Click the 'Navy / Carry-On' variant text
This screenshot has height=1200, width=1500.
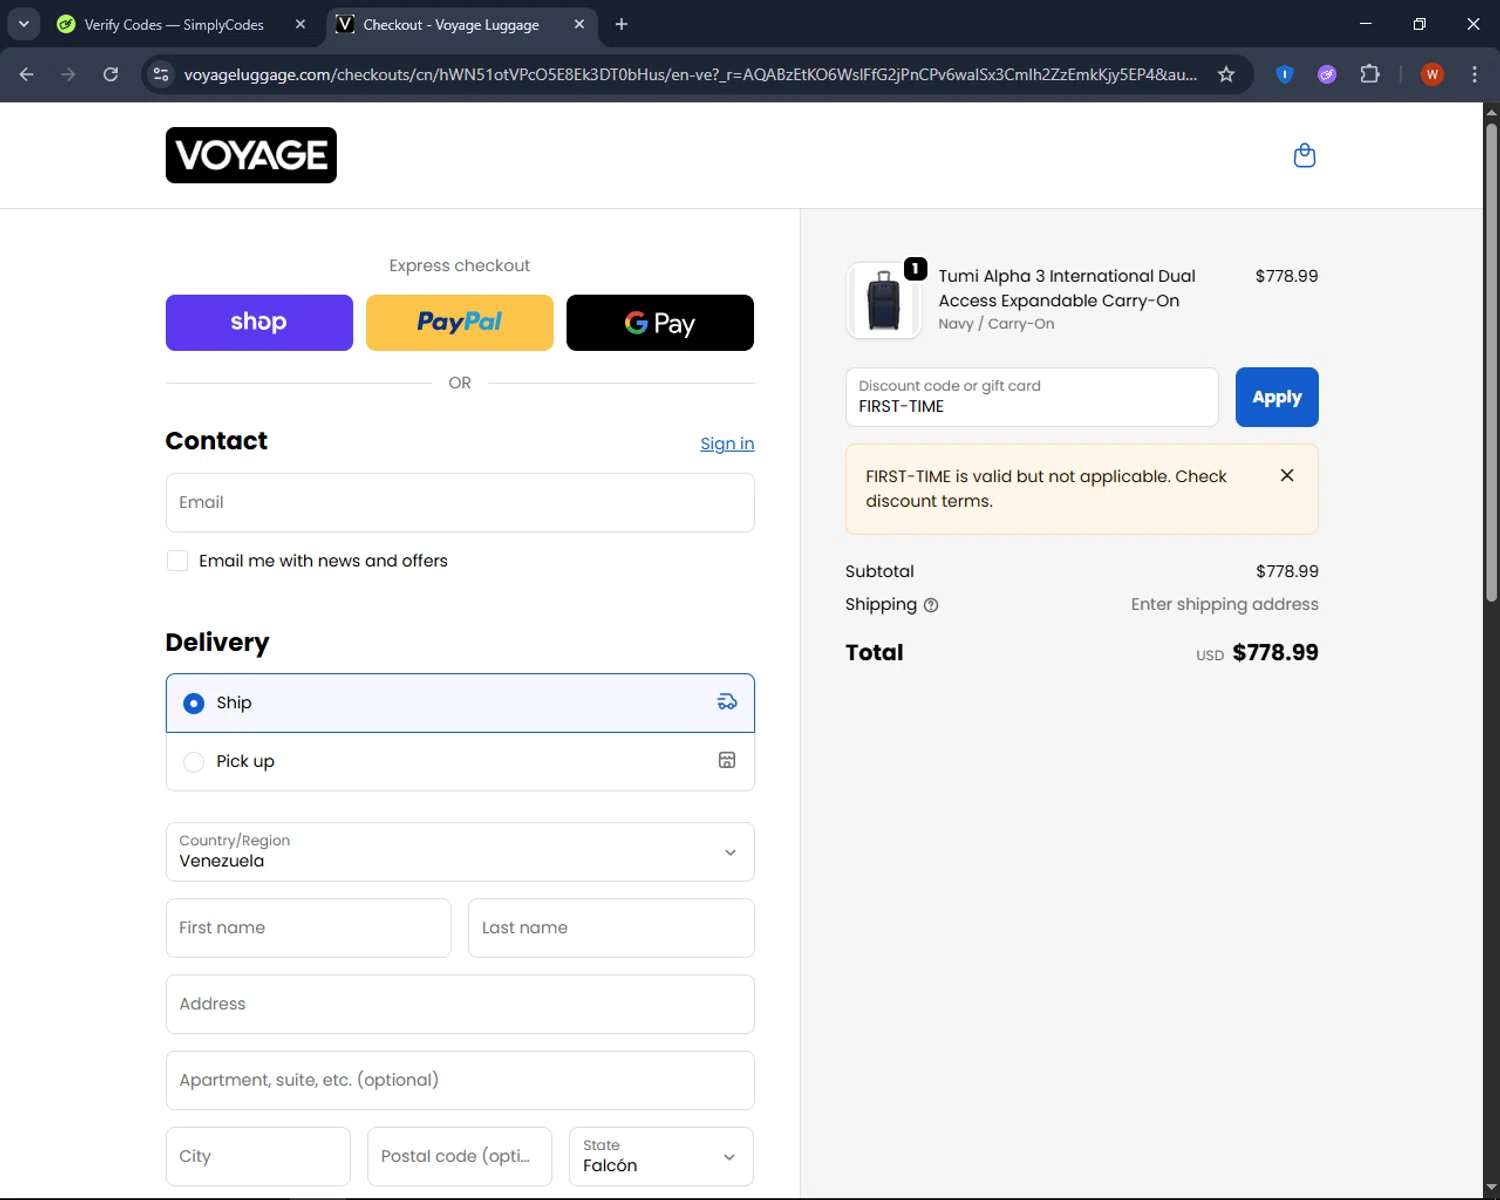click(x=996, y=324)
